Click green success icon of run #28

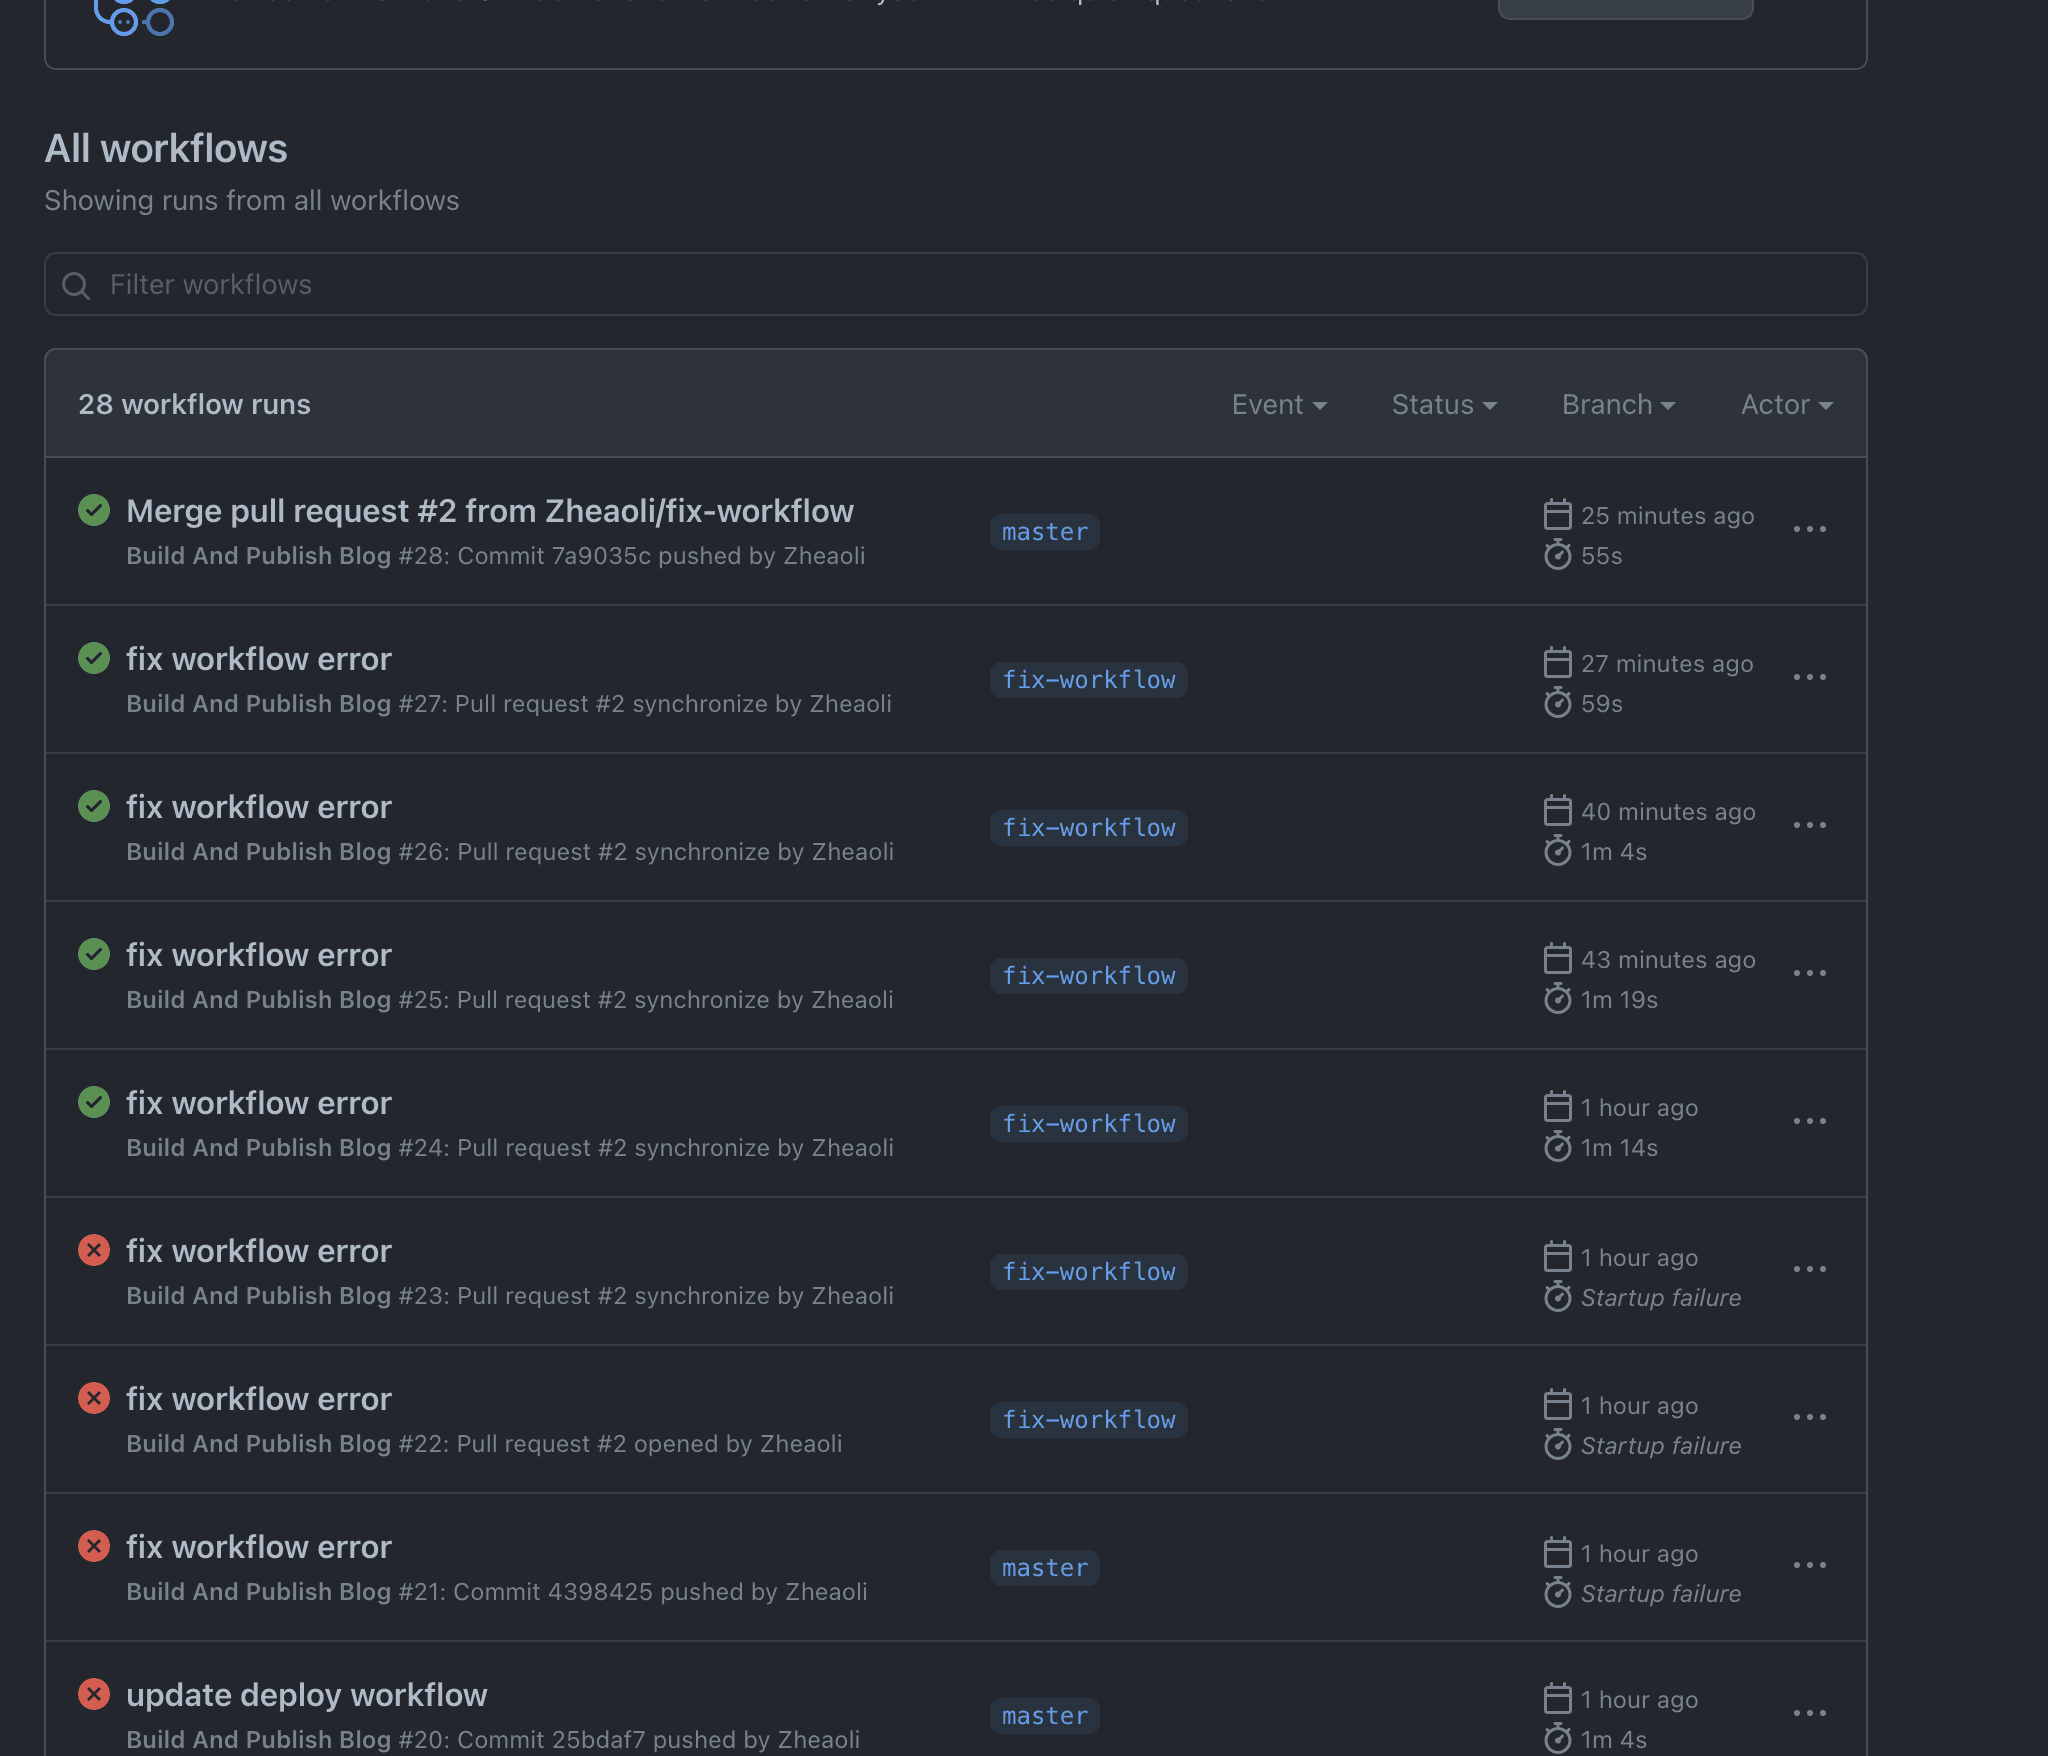coord(94,511)
